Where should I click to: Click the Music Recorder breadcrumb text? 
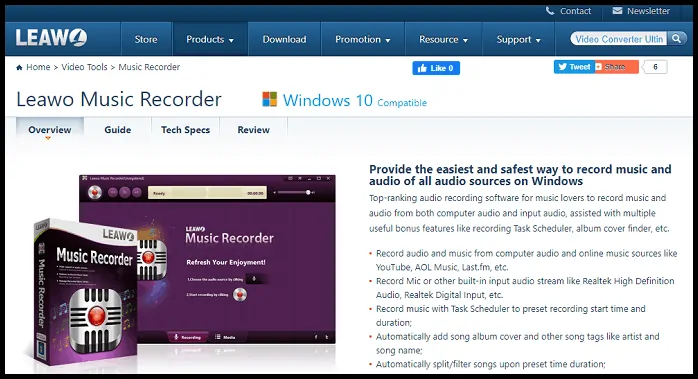tap(149, 67)
